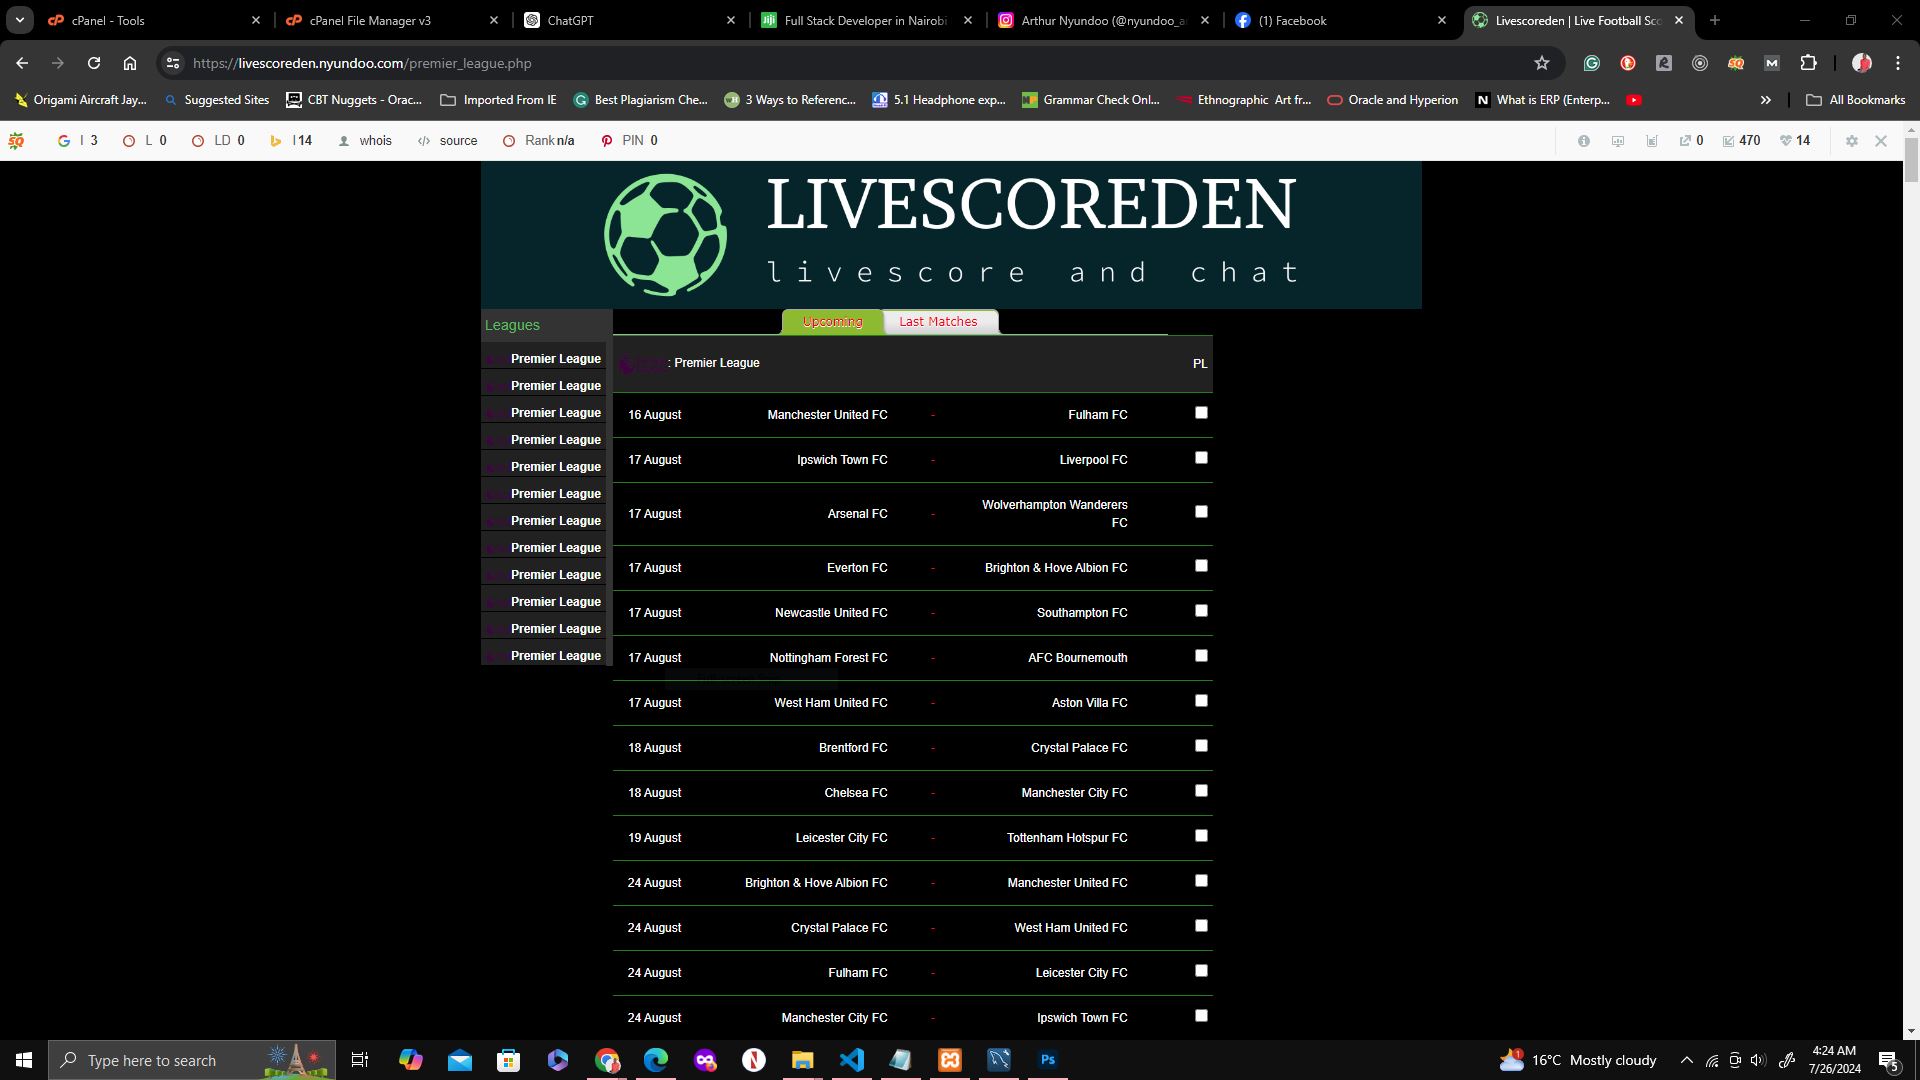Bookmark this page with the star icon

1542,63
